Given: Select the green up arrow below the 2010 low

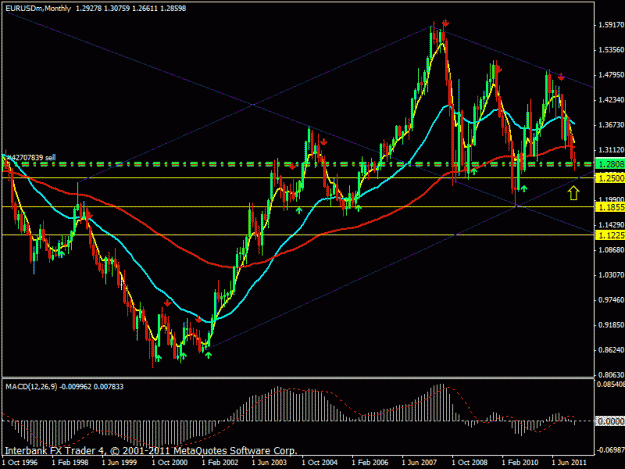Looking at the screenshot, I should tap(524, 188).
